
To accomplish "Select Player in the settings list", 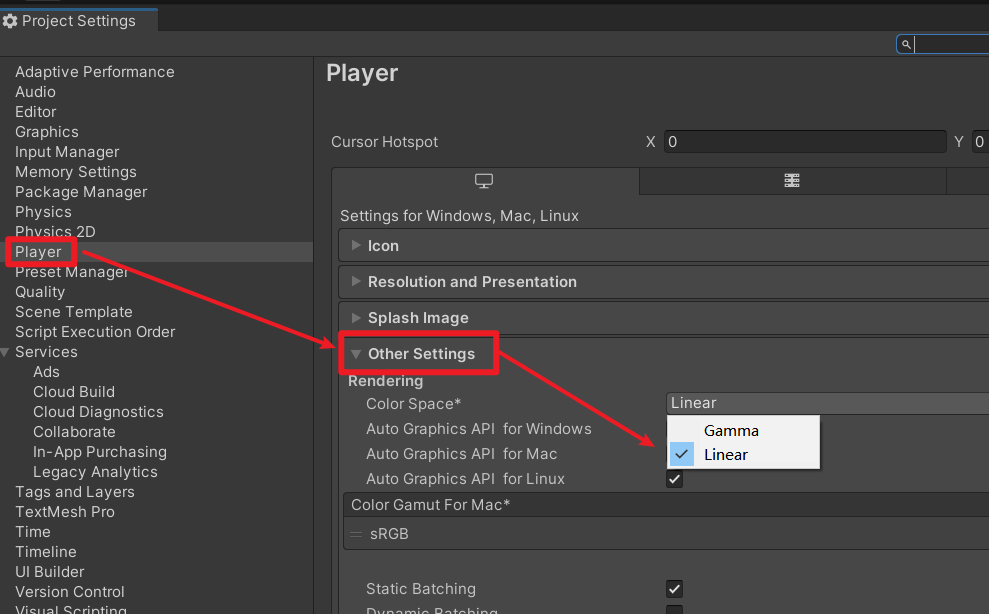I will [38, 252].
